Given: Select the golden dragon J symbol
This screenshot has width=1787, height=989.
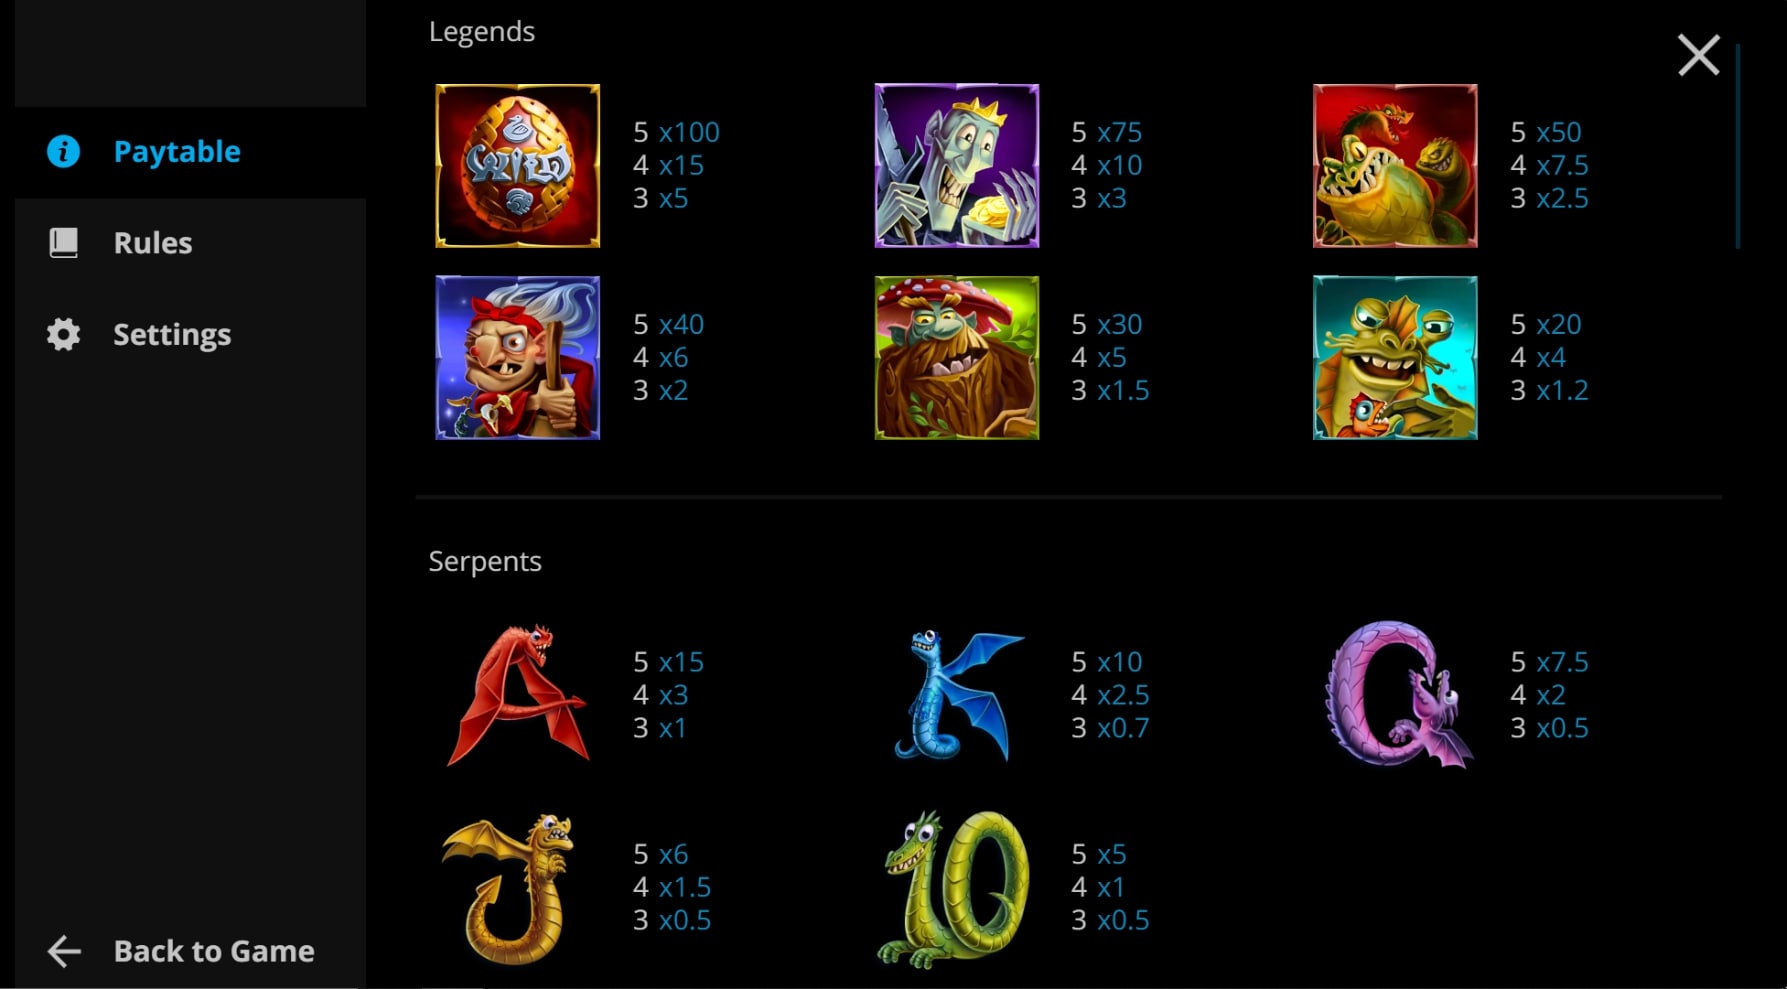Looking at the screenshot, I should [508, 888].
